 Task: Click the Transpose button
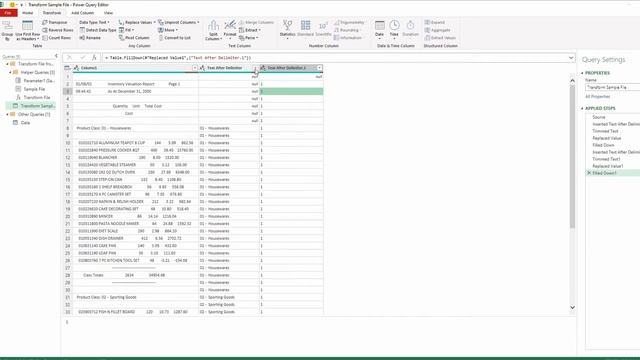(55, 22)
